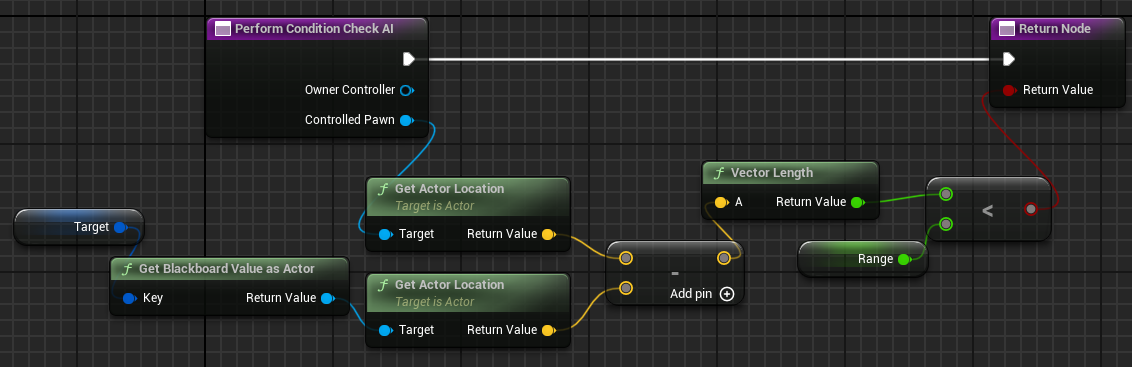Select the Return Node title bar

point(1055,29)
